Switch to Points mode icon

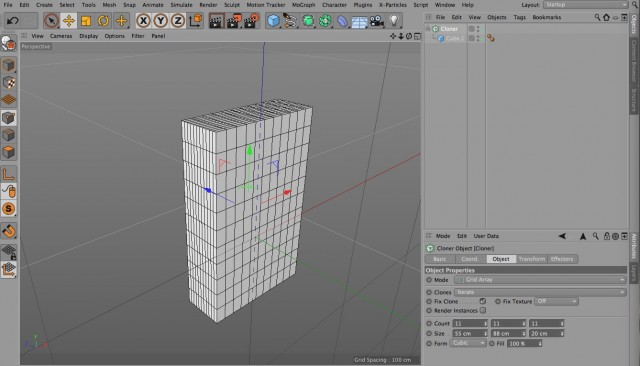(9, 118)
